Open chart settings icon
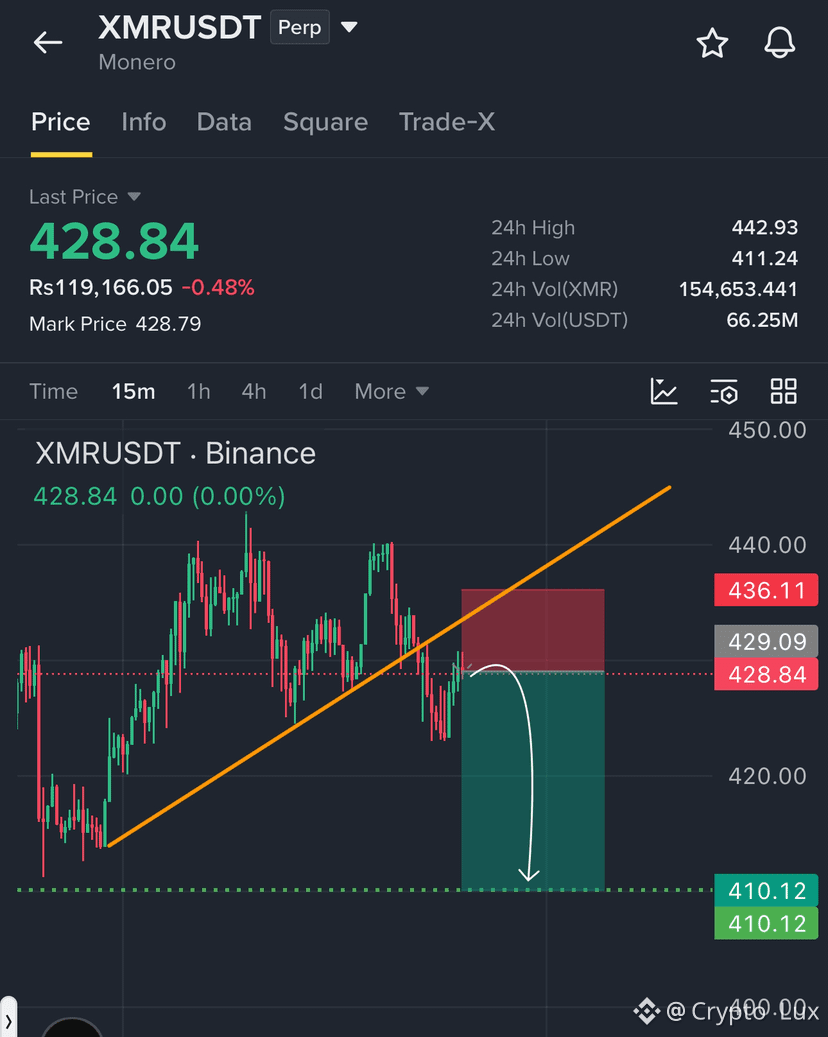This screenshot has height=1037, width=828. [x=724, y=392]
